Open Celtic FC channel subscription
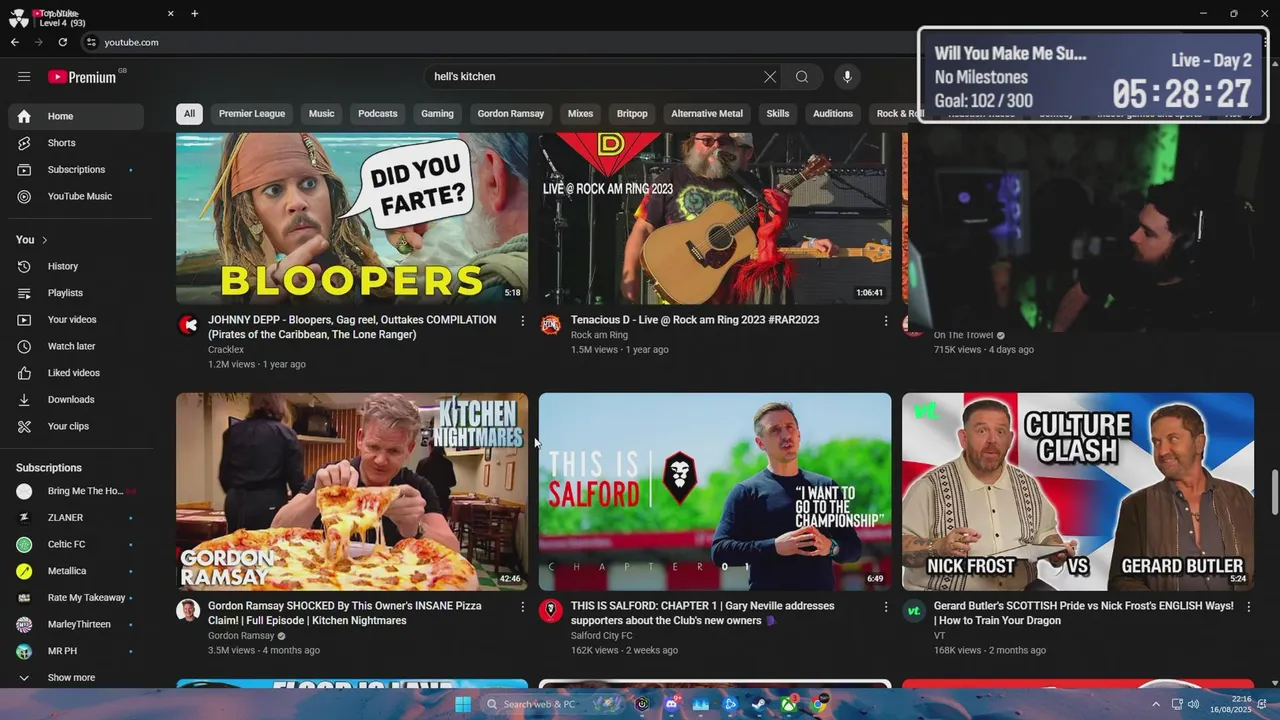Image resolution: width=1280 pixels, height=720 pixels. click(x=76, y=544)
